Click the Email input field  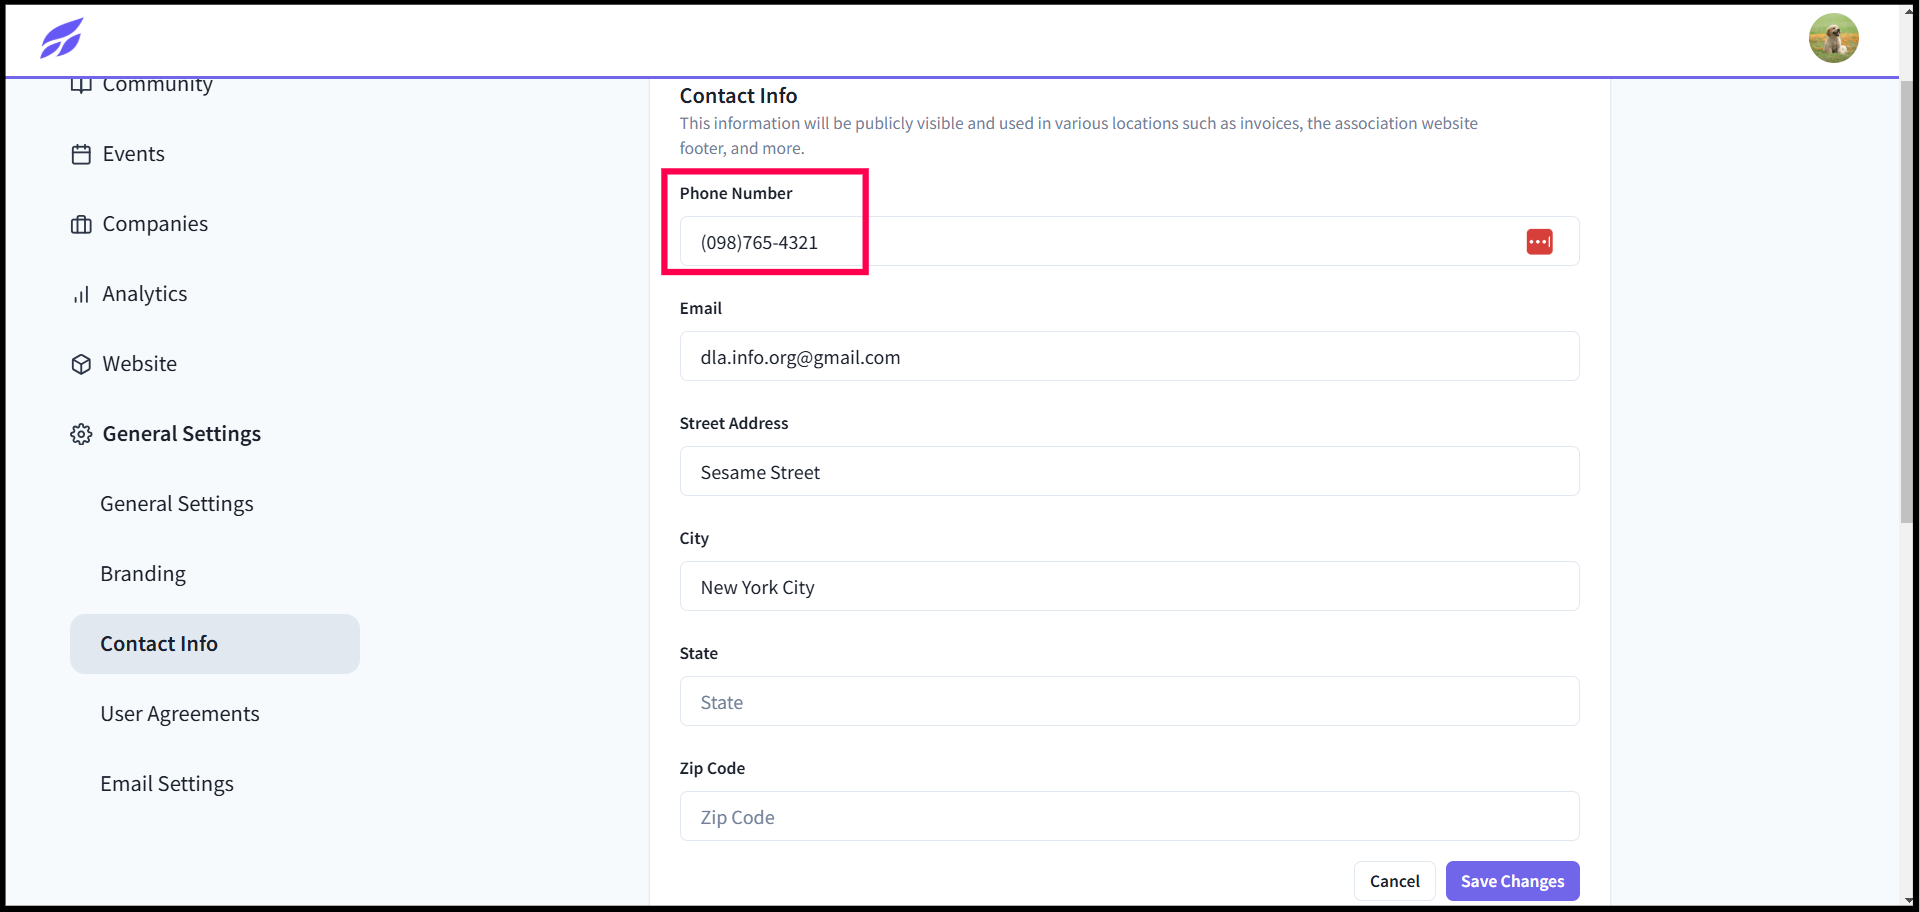1129,356
